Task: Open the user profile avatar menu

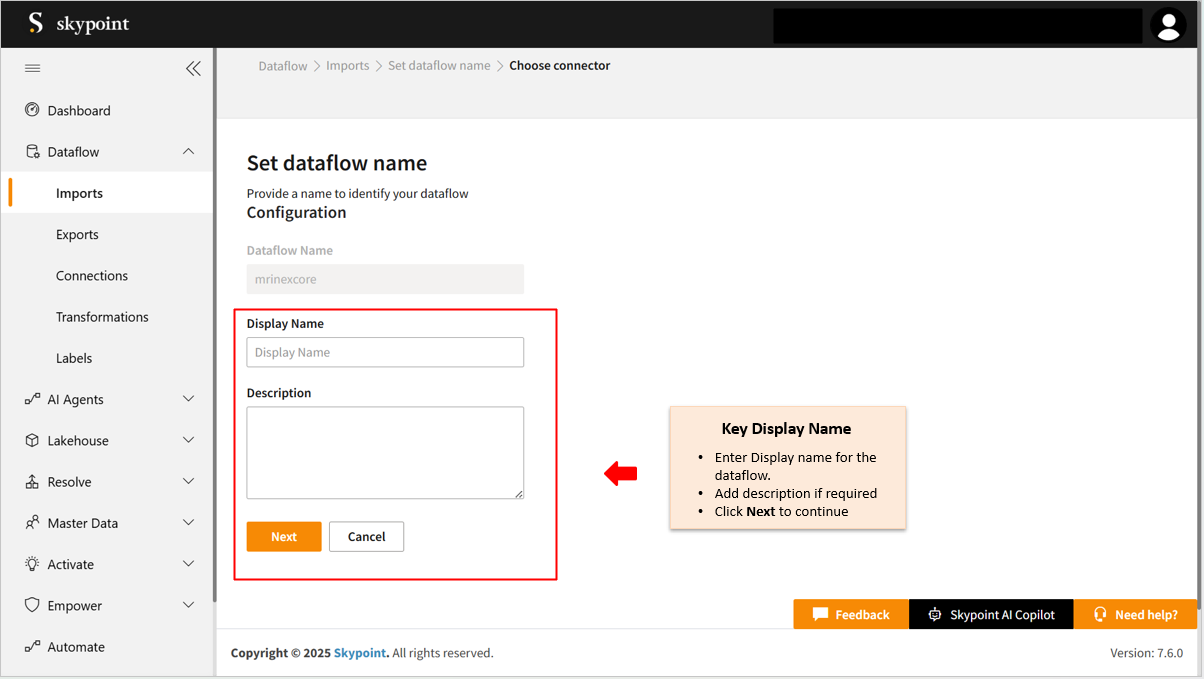Action: (1167, 25)
